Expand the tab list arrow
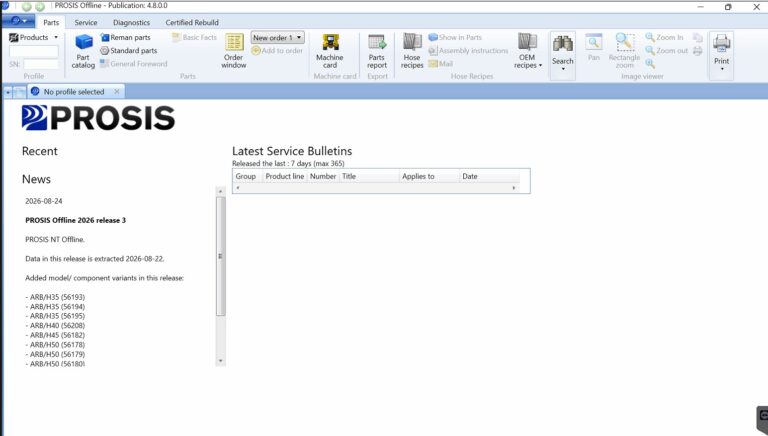768x436 pixels. tap(8, 92)
